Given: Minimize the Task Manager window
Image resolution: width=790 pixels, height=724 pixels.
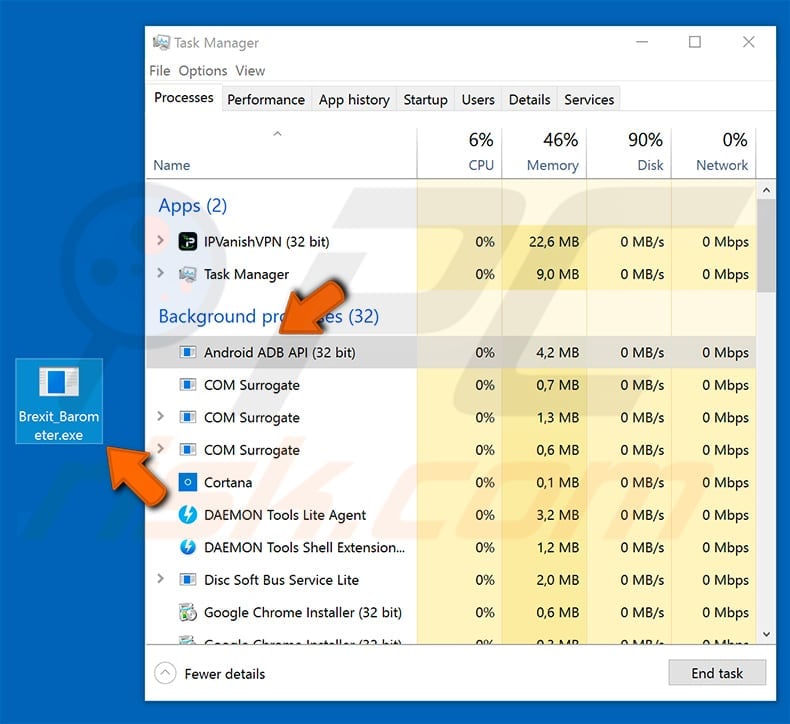Looking at the screenshot, I should pyautogui.click(x=642, y=42).
